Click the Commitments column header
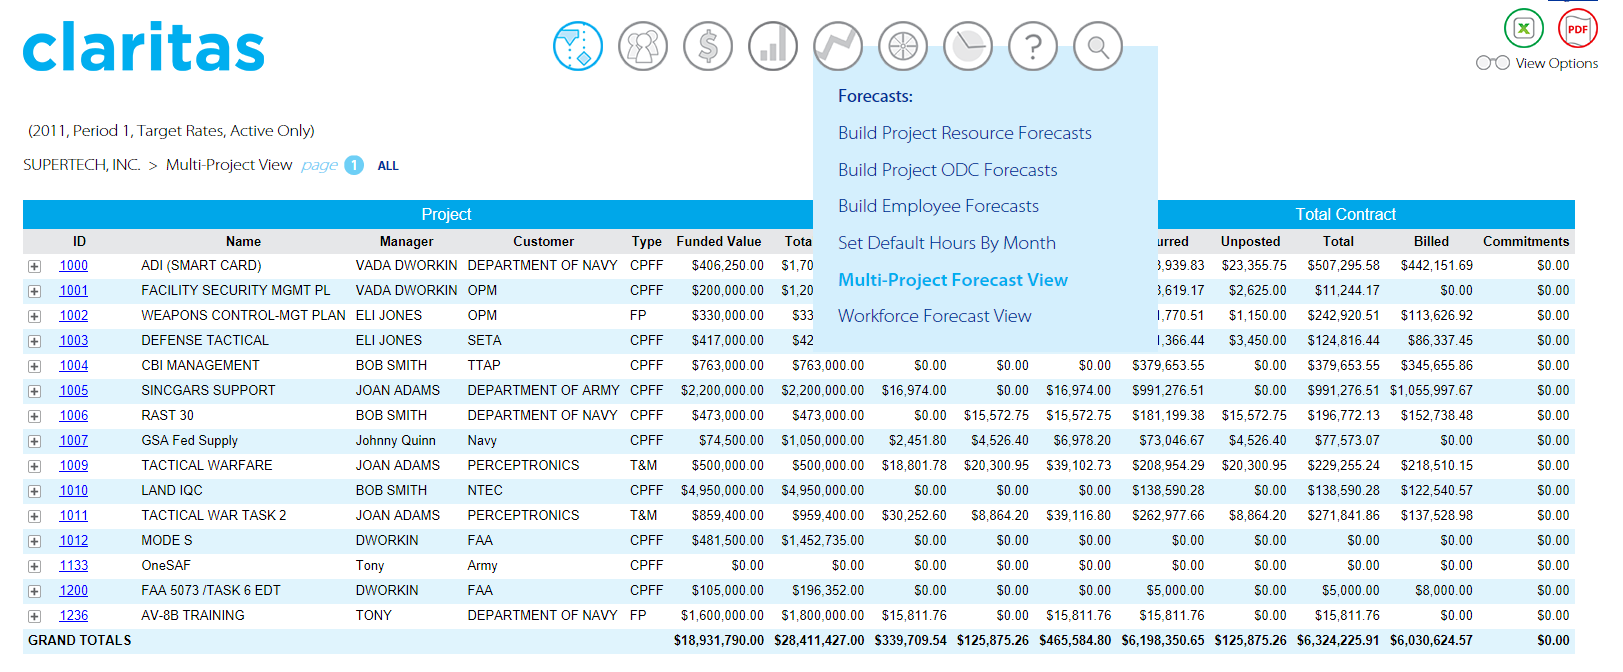 (1526, 241)
